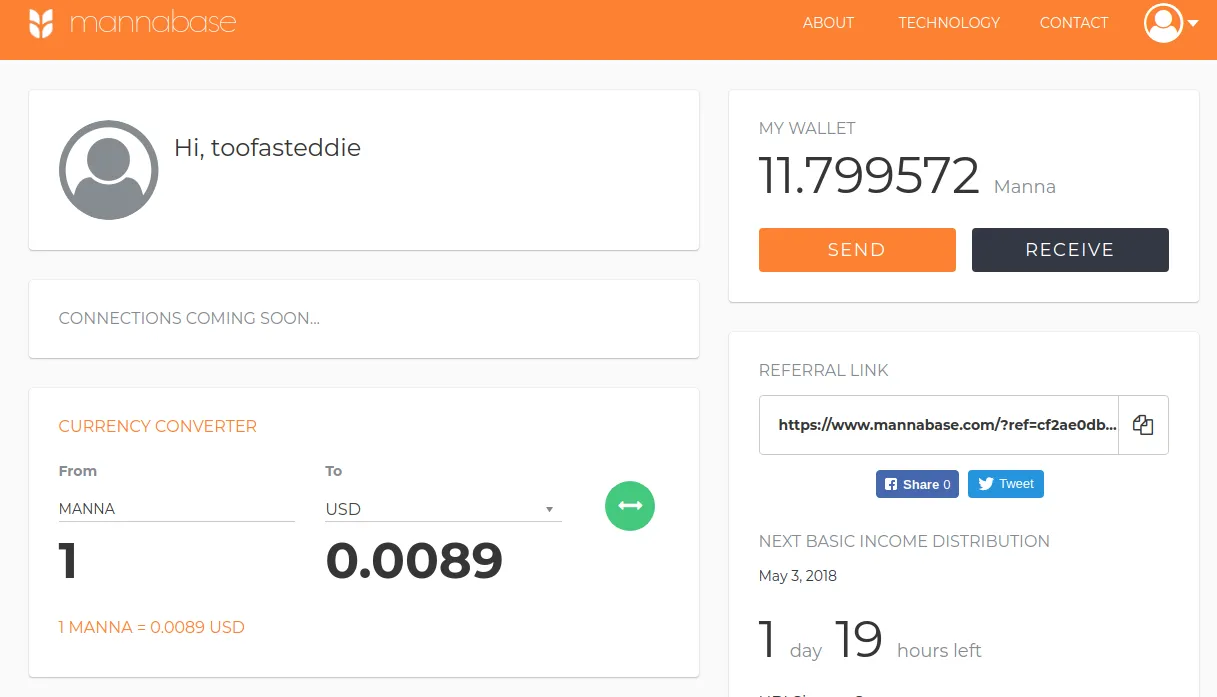Viewport: 1217px width, 697px height.
Task: Click the 'hours left' countdown text
Action: 939,651
